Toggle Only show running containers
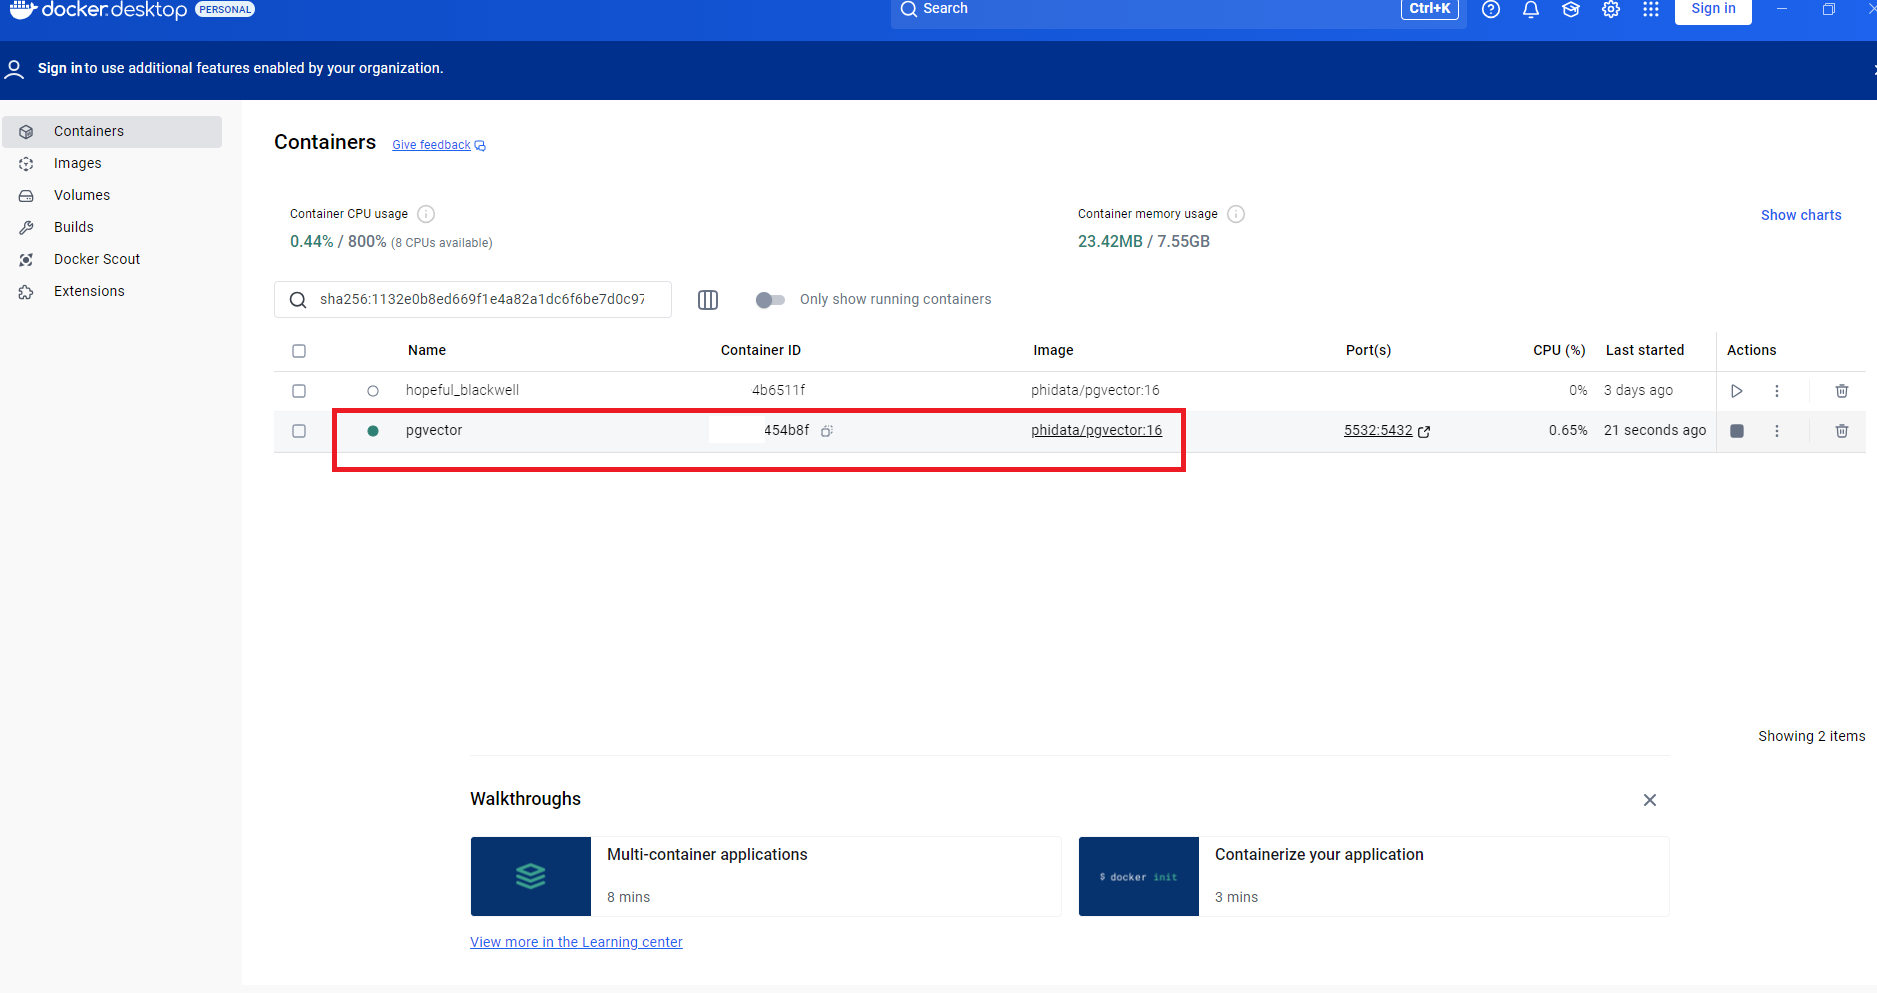This screenshot has width=1877, height=993. click(x=770, y=300)
